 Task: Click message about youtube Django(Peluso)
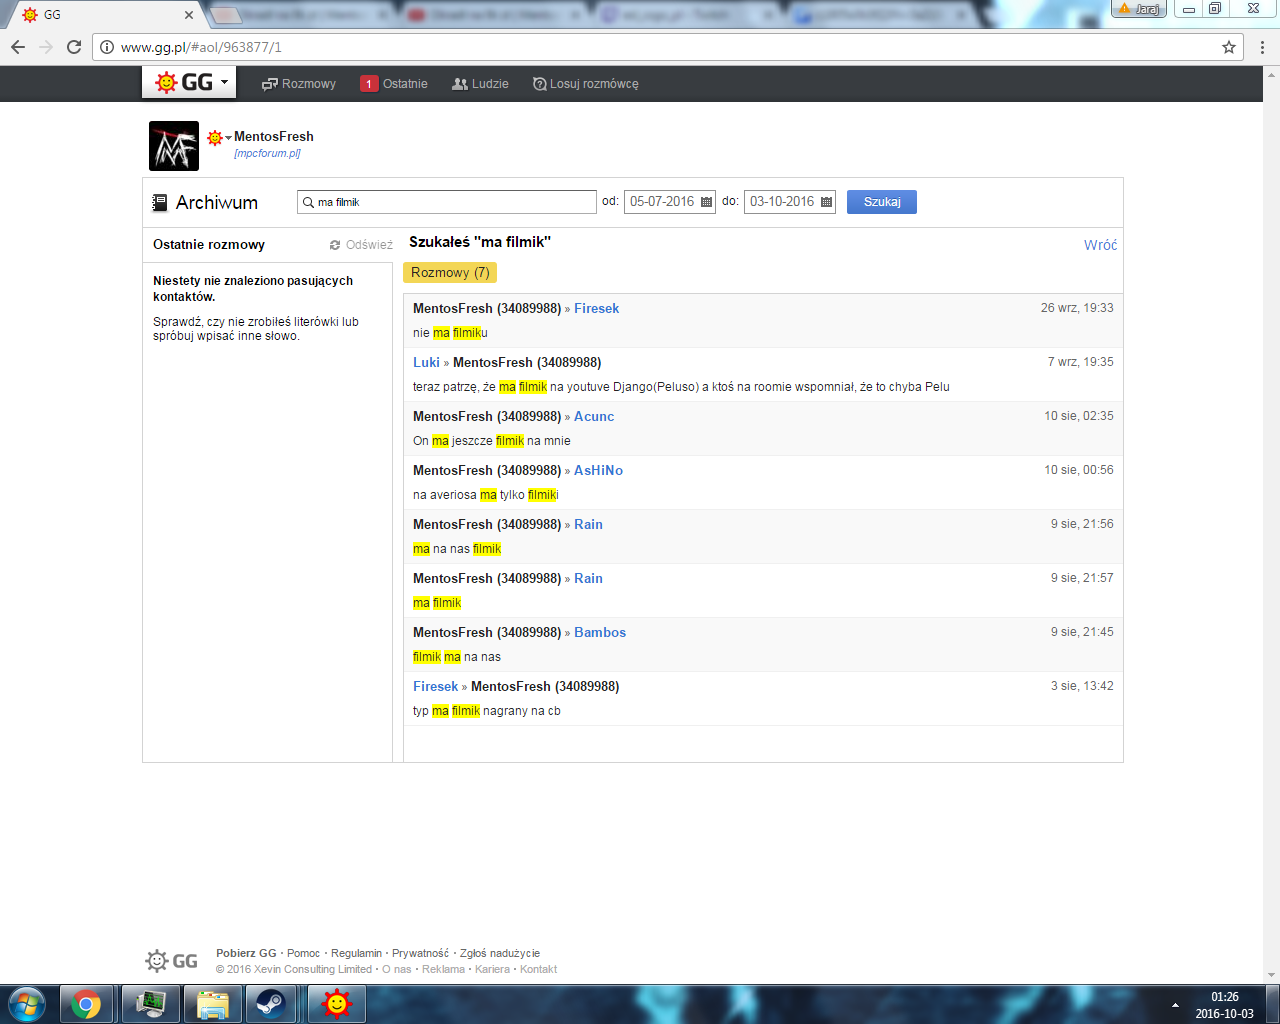[681, 387]
